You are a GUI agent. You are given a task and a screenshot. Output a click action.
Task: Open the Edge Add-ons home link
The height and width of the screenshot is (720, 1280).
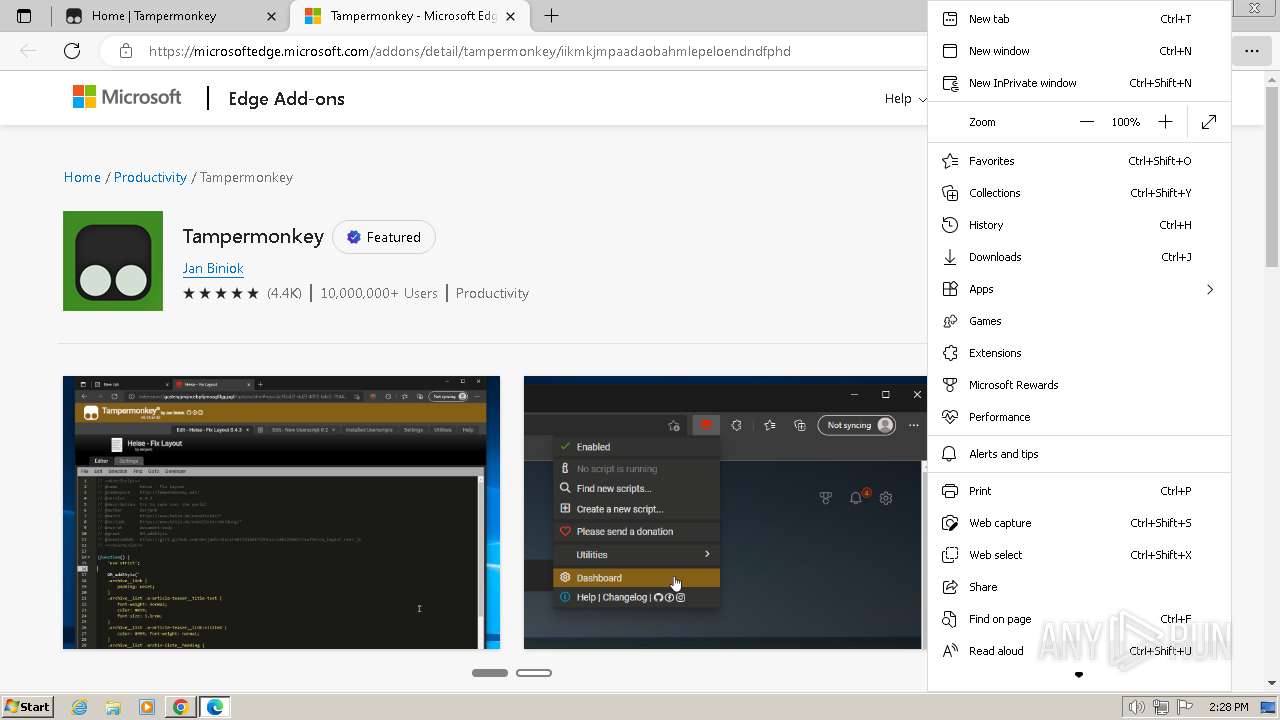(x=286, y=98)
